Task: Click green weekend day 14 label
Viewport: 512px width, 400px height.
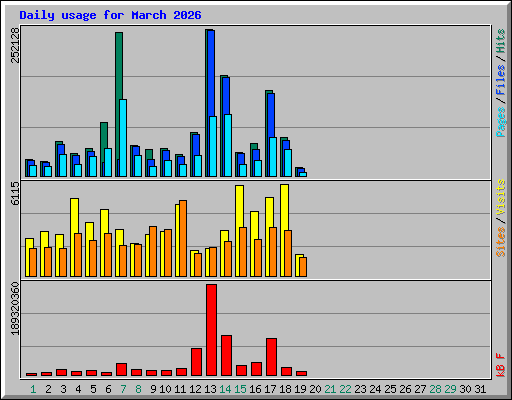Action: (x=225, y=389)
